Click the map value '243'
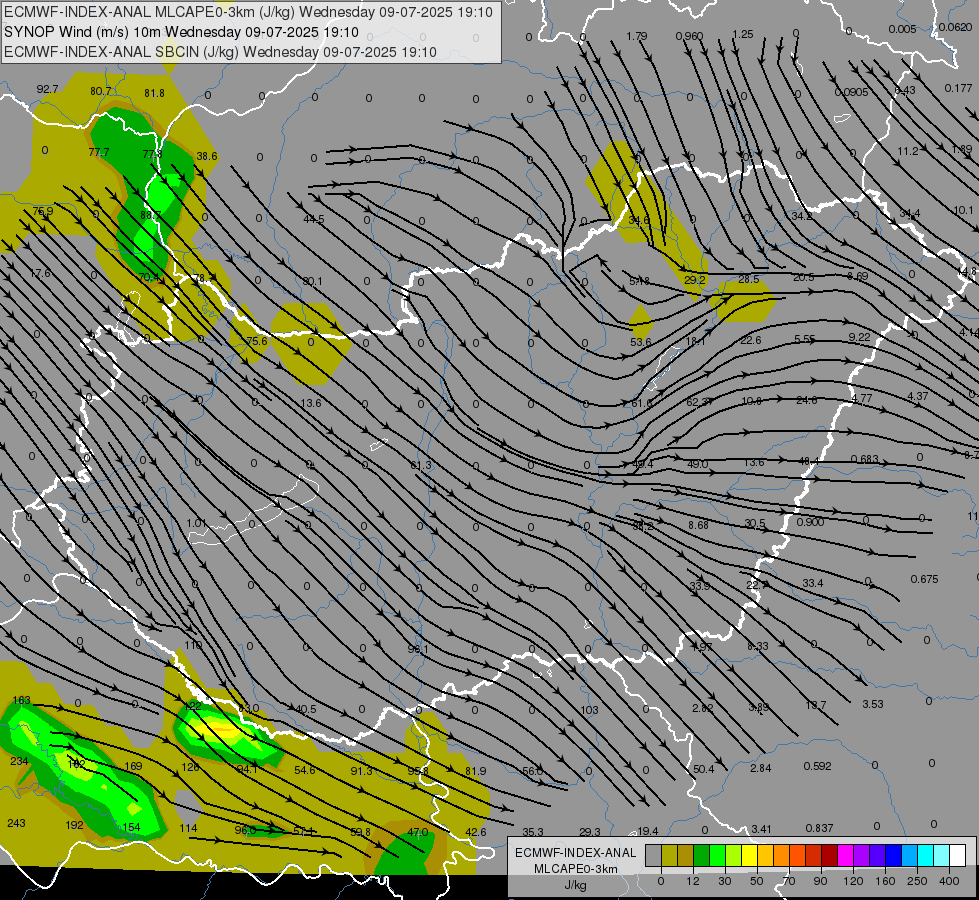The height and width of the screenshot is (900, 979). coord(16,823)
